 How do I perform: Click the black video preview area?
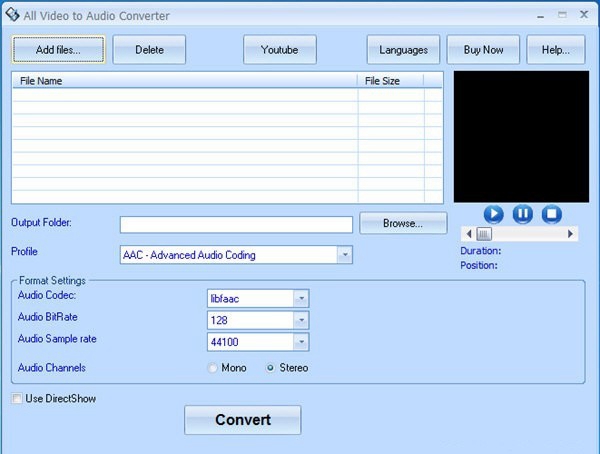tap(521, 137)
